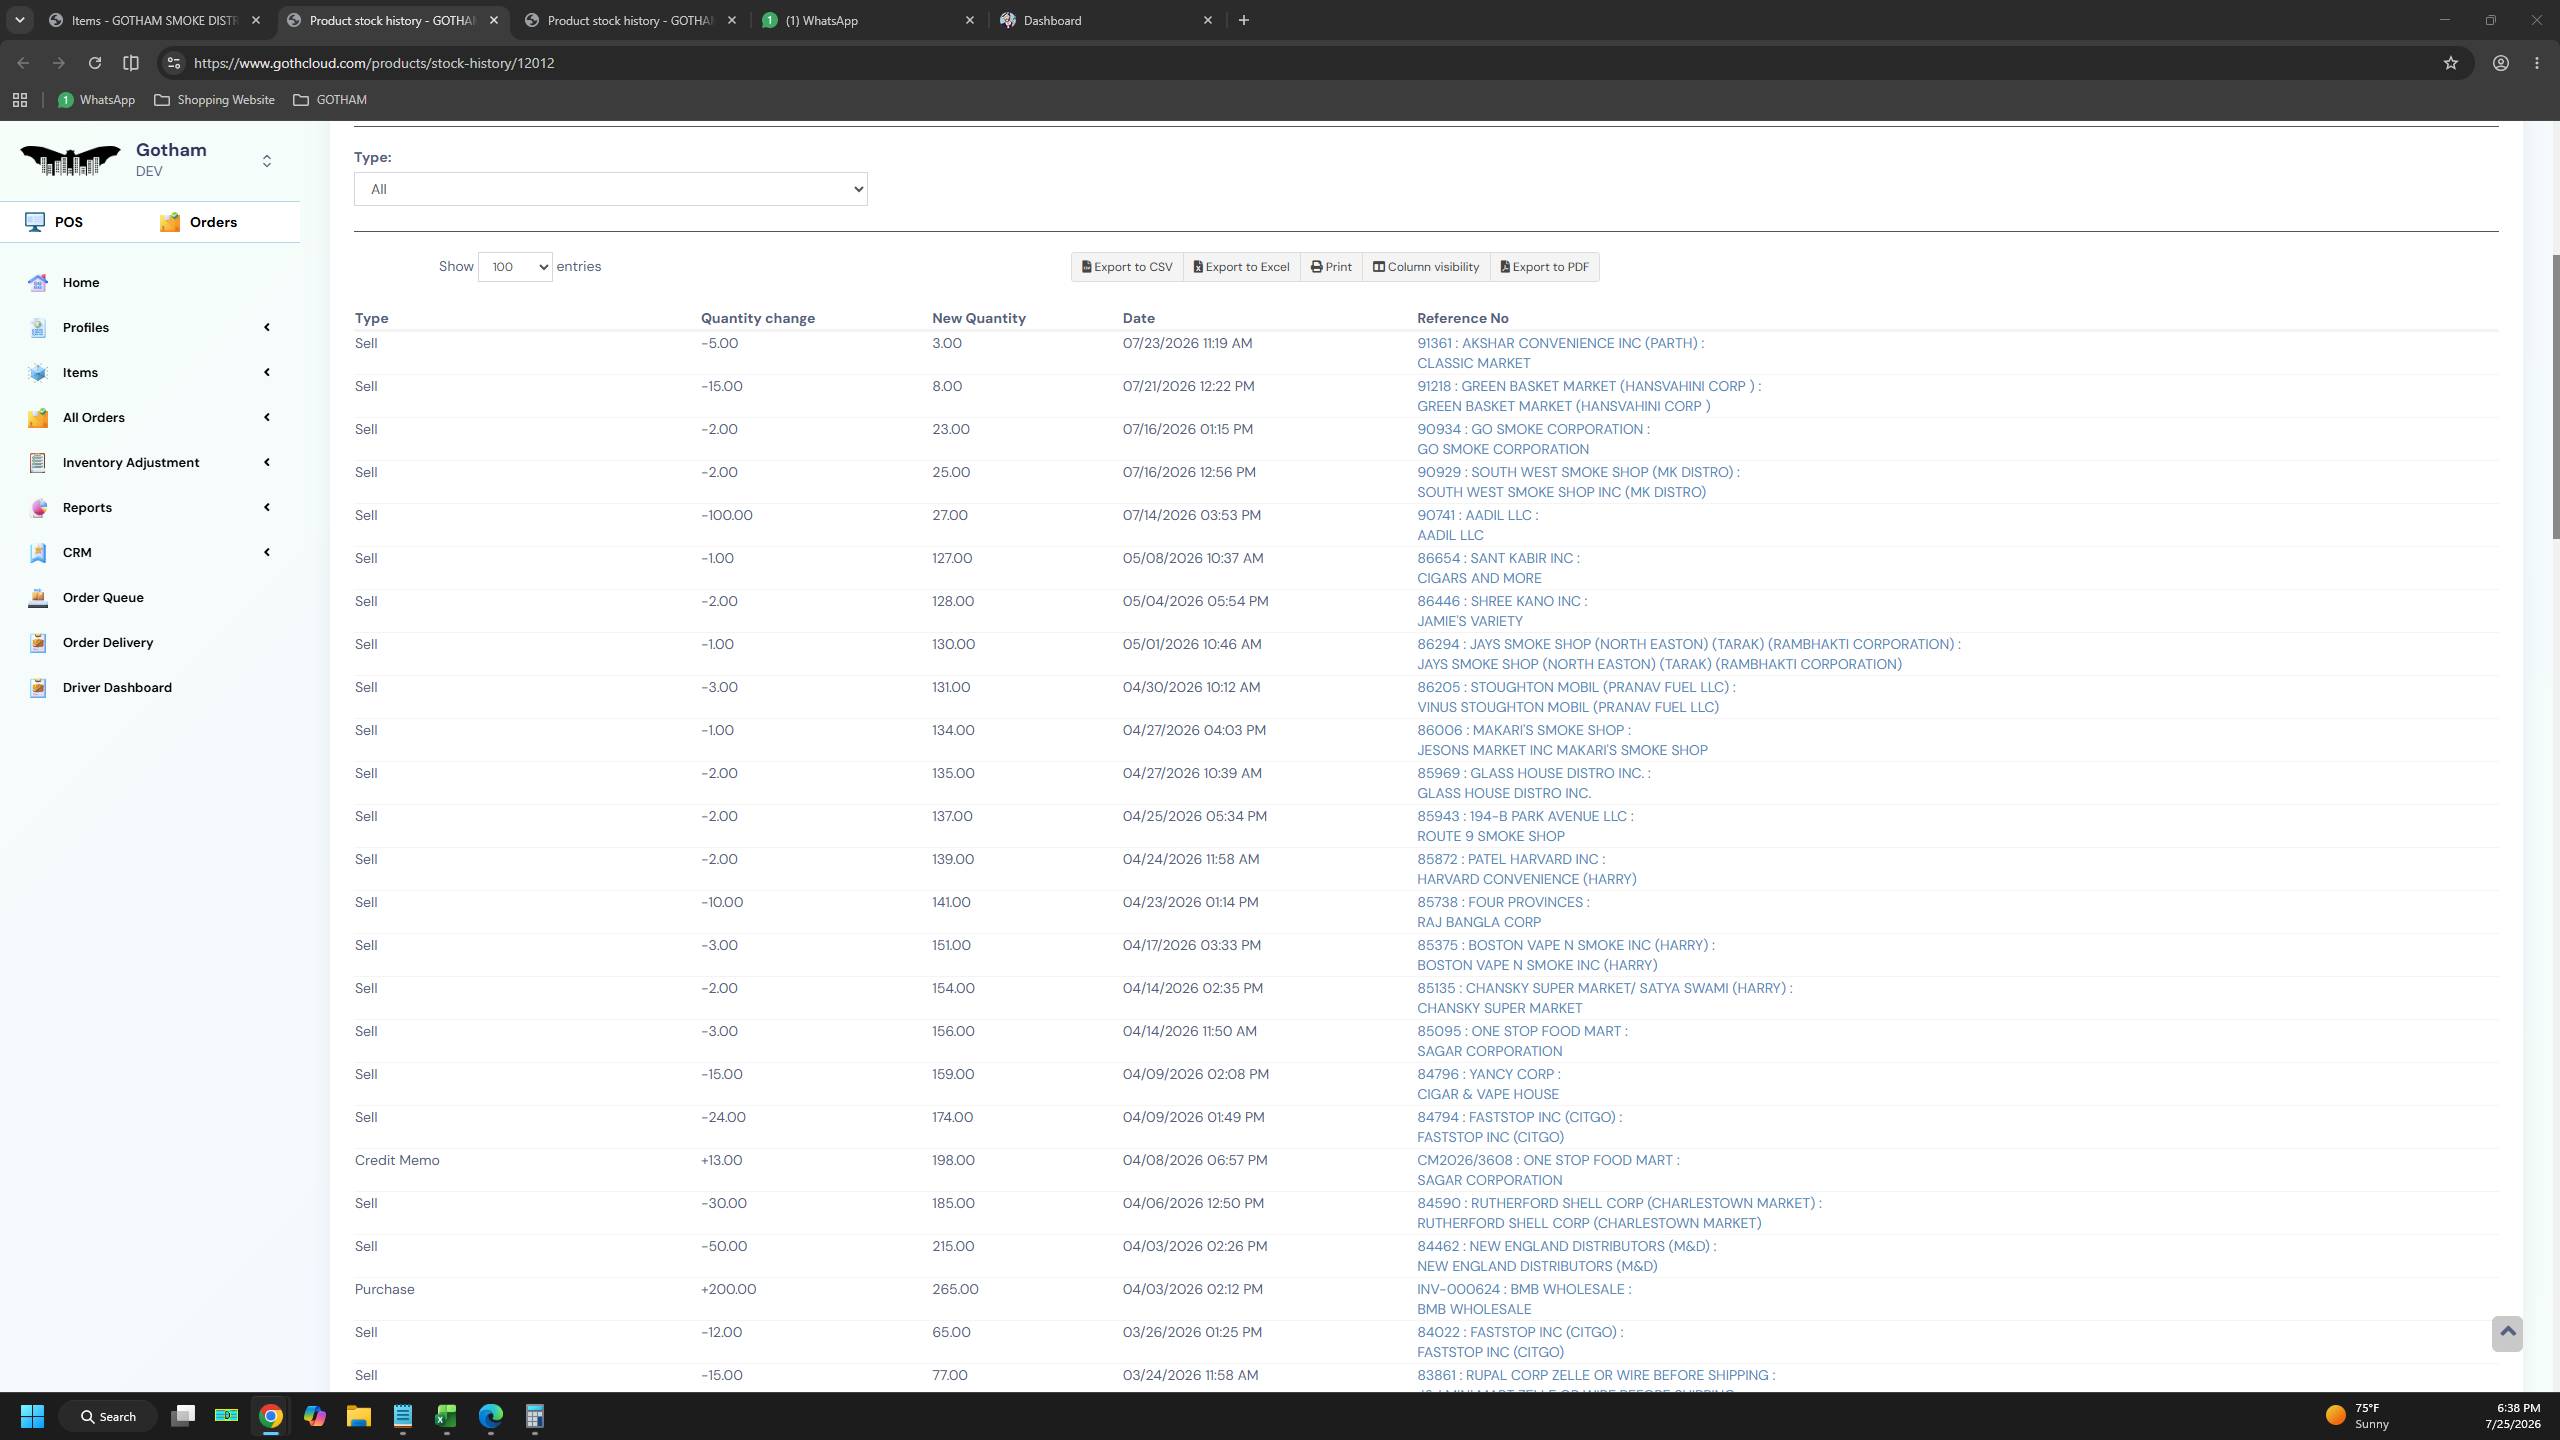Open the Type filter dropdown

point(610,189)
